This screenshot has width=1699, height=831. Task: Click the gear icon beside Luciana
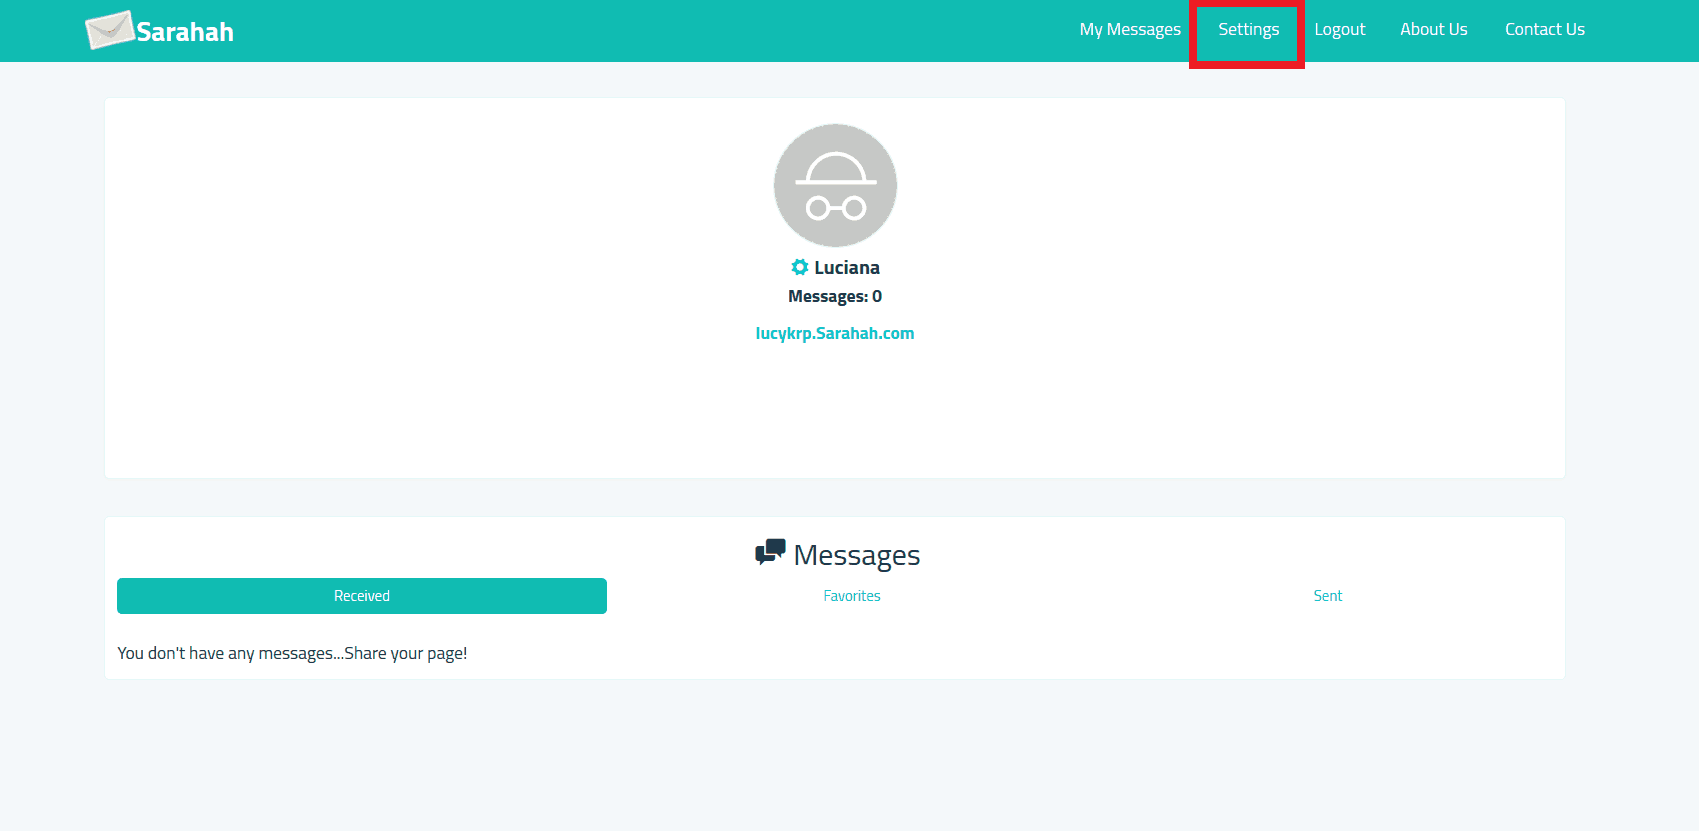(800, 267)
